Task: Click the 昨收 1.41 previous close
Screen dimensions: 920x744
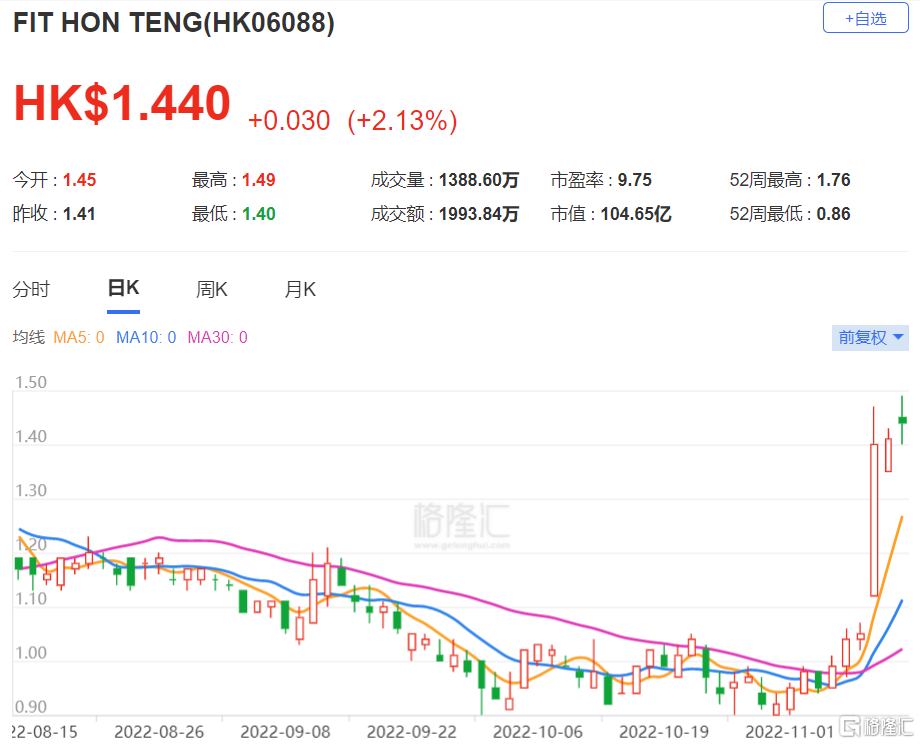Action: pyautogui.click(x=54, y=214)
